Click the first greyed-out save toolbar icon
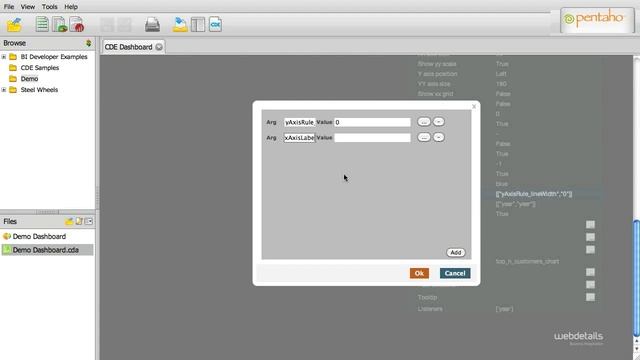The height and width of the screenshot is (360, 640). point(107,25)
